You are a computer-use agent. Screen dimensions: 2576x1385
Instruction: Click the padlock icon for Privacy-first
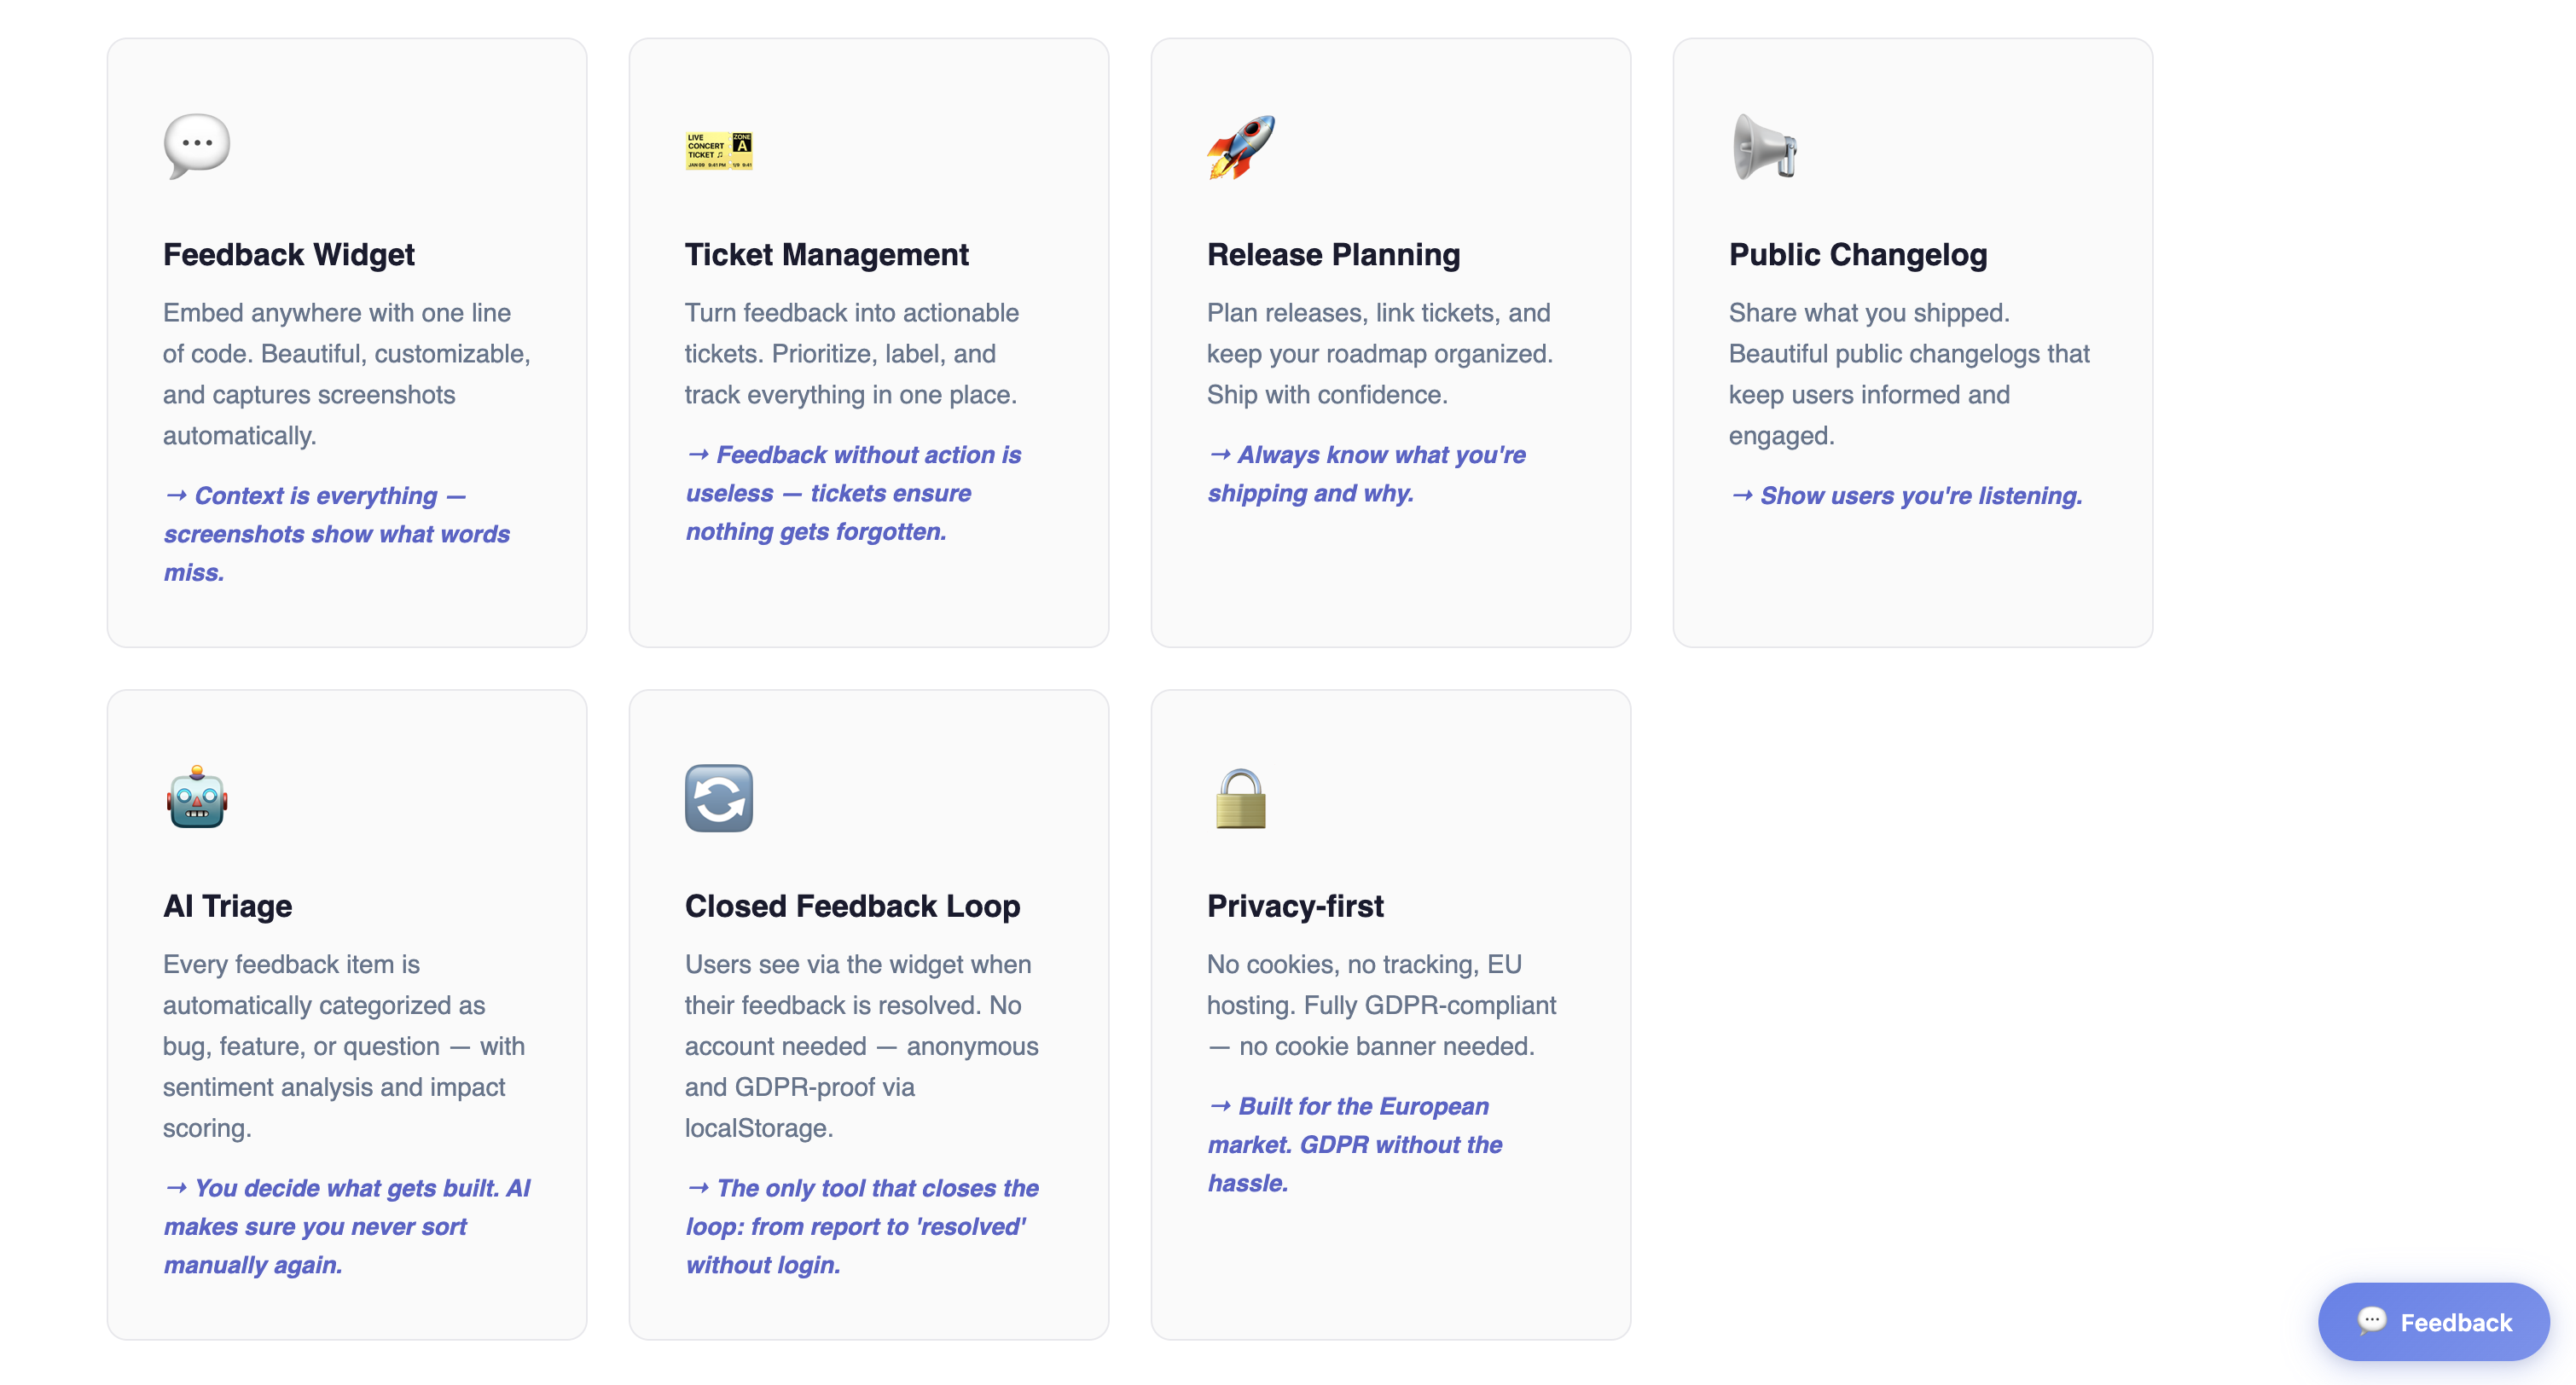[1240, 798]
